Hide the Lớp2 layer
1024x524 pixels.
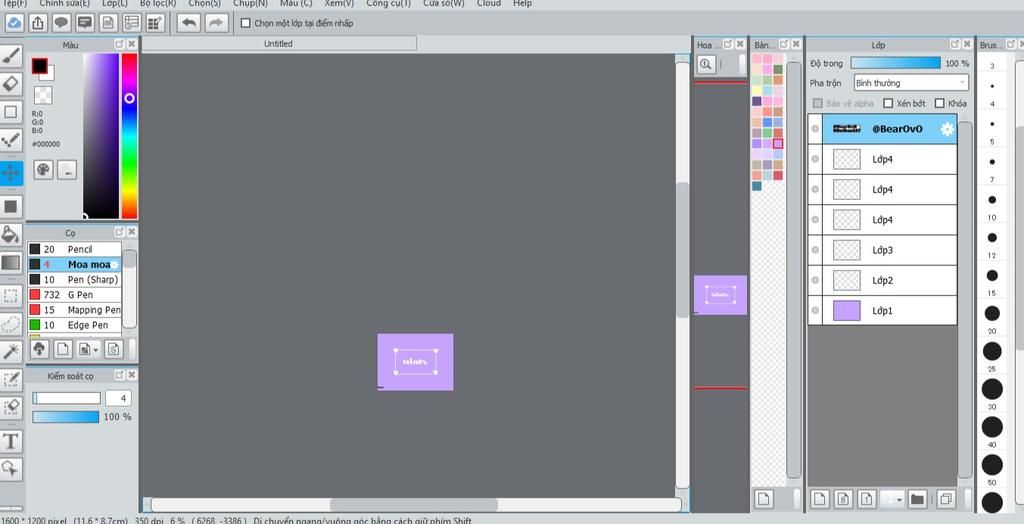click(814, 280)
